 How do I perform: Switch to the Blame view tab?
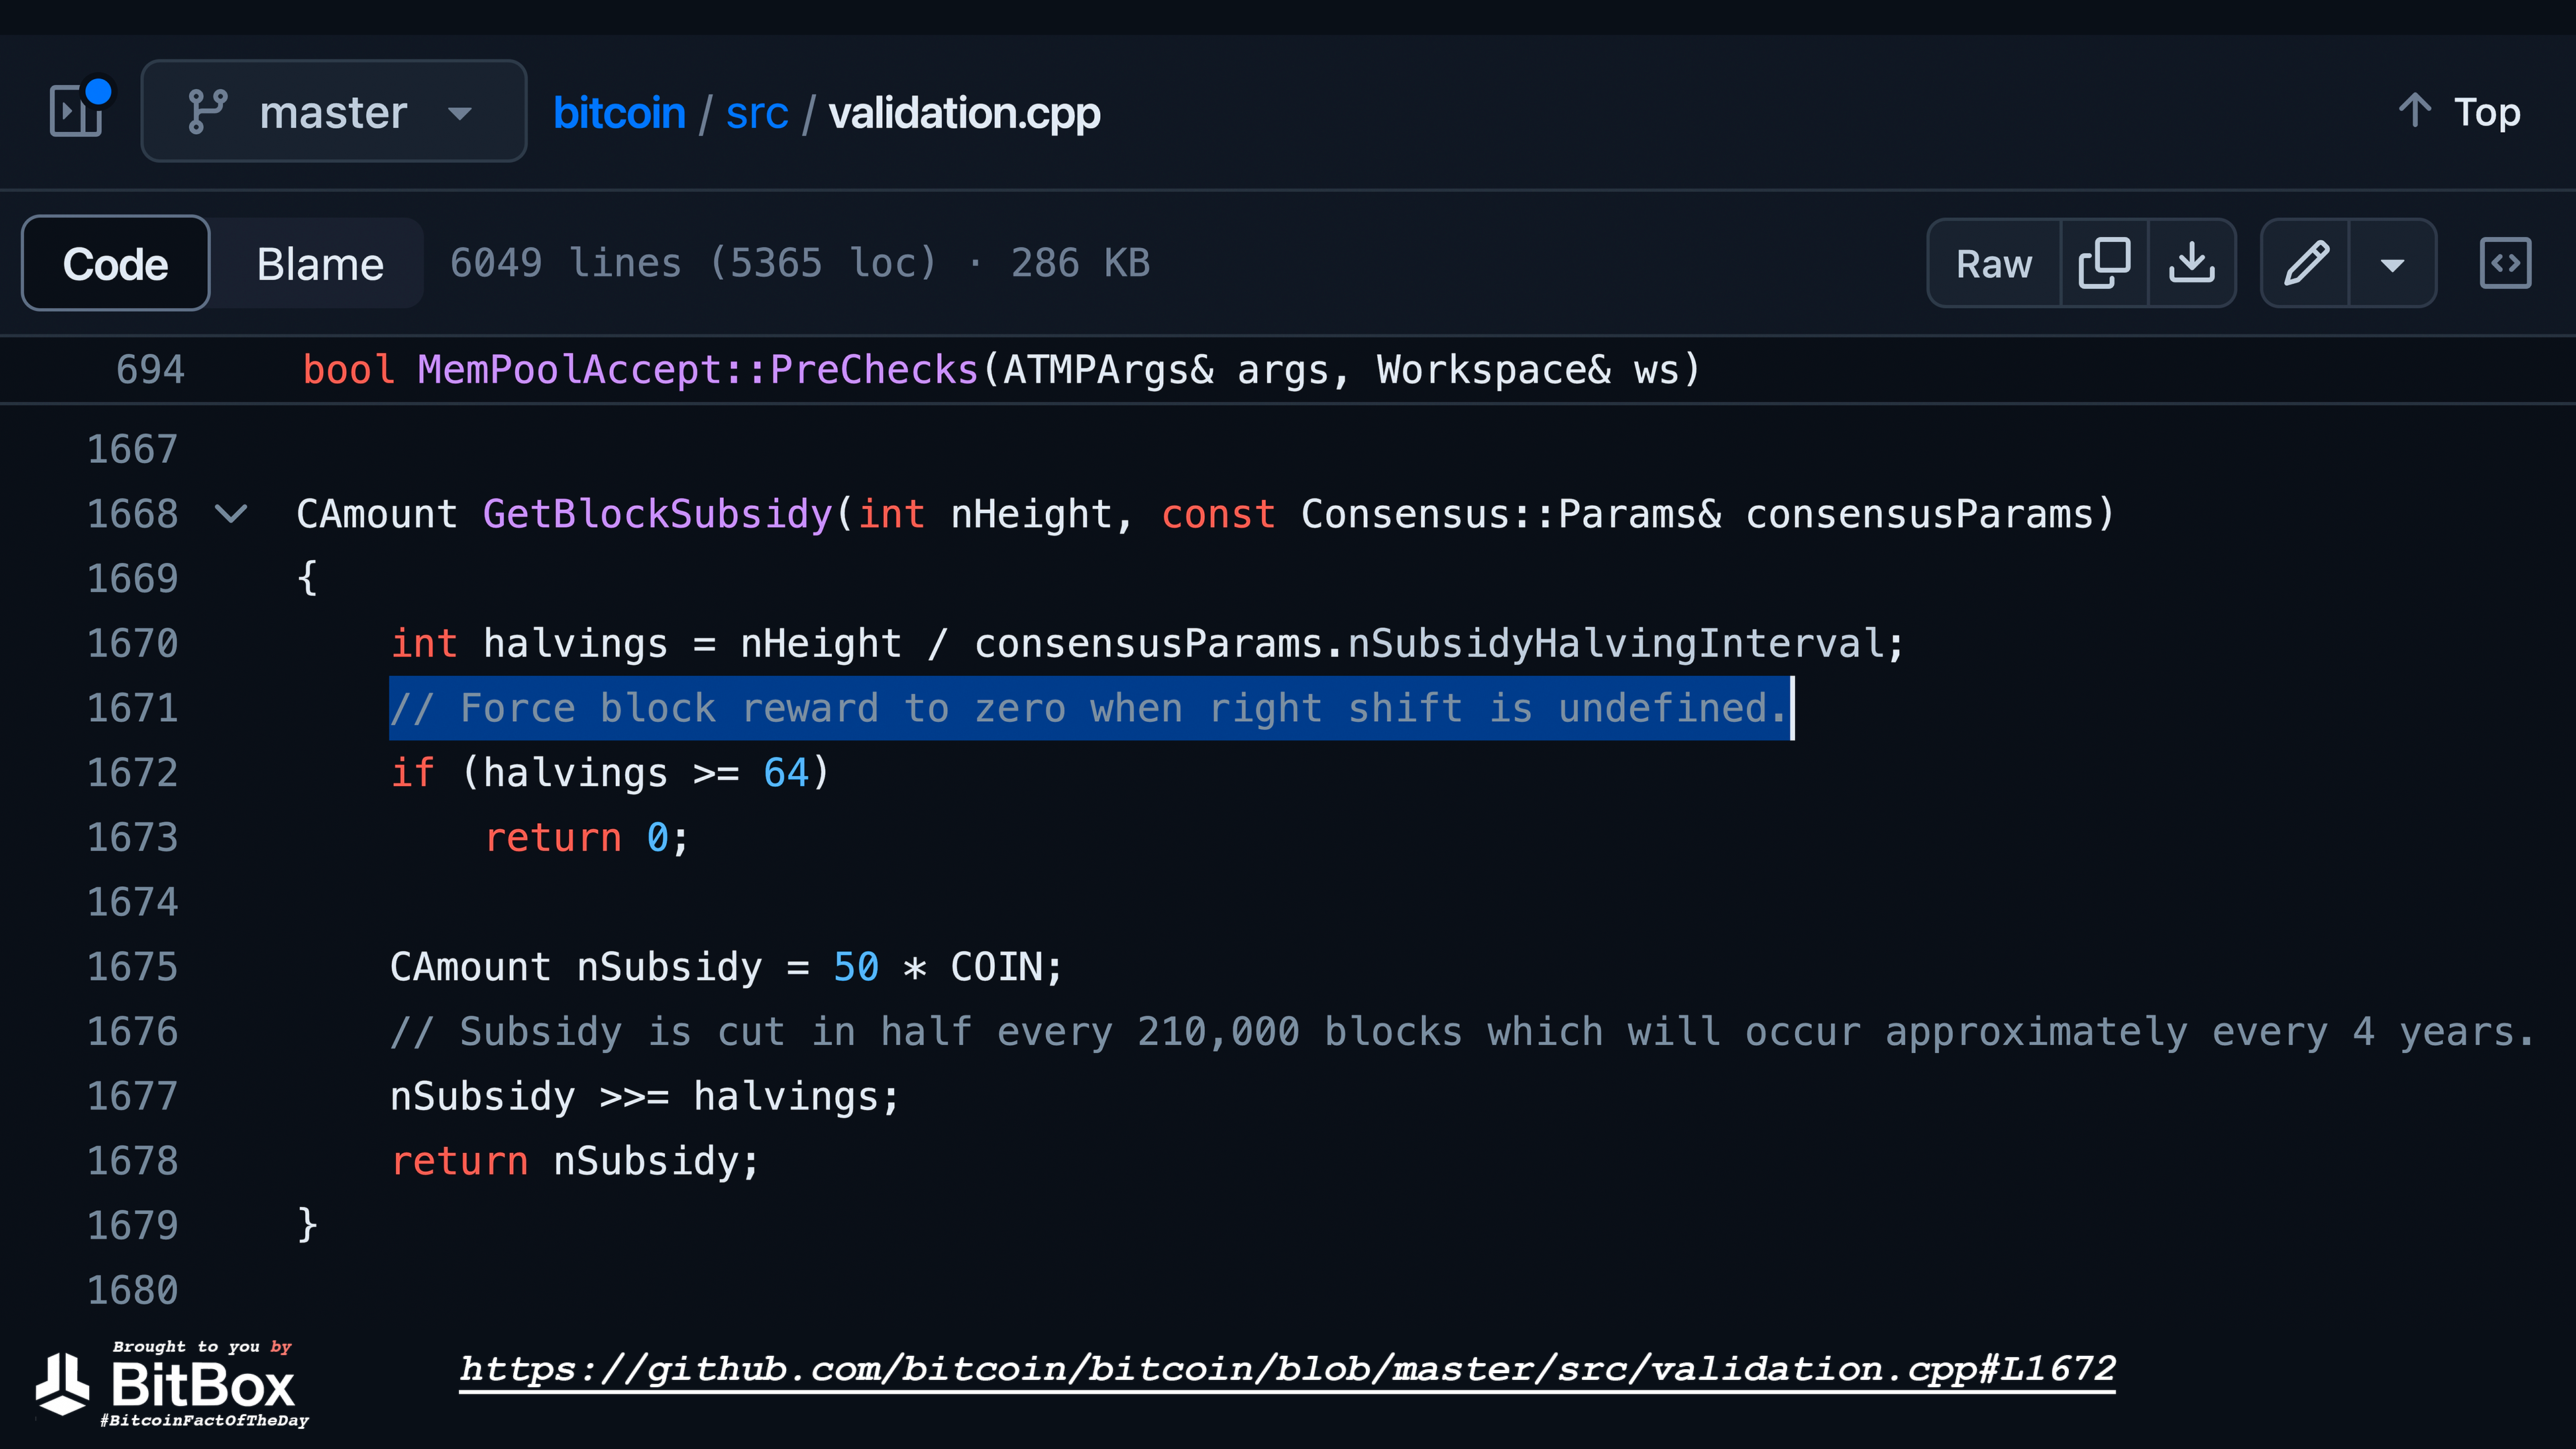point(320,264)
